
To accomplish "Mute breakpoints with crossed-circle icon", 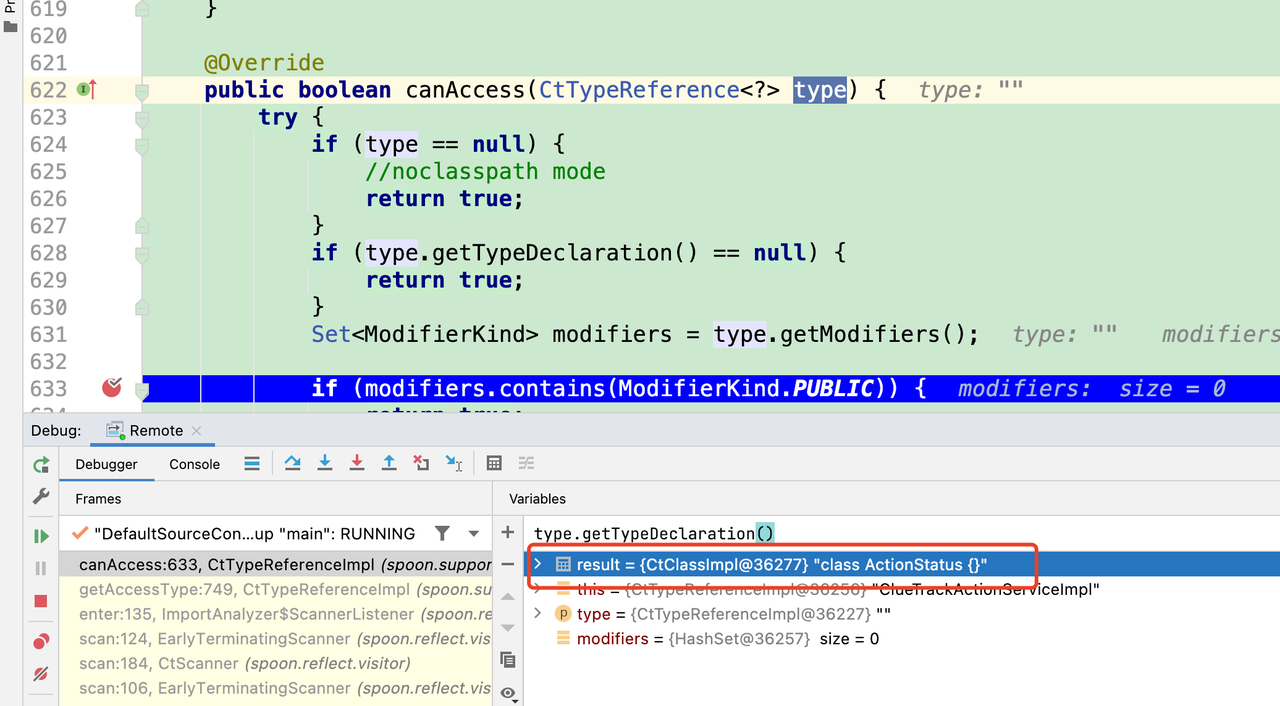I will tap(41, 673).
